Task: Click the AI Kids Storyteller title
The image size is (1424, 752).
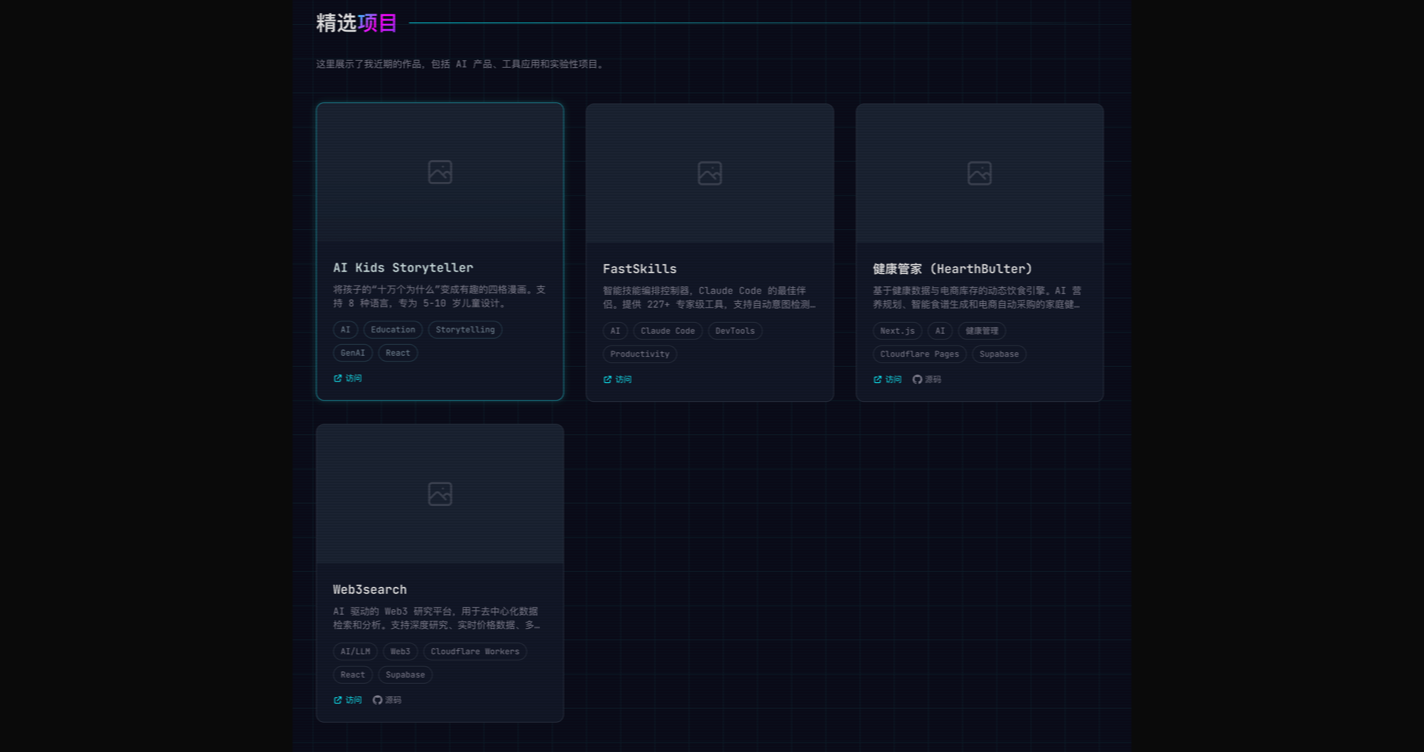Action: pyautogui.click(x=403, y=268)
